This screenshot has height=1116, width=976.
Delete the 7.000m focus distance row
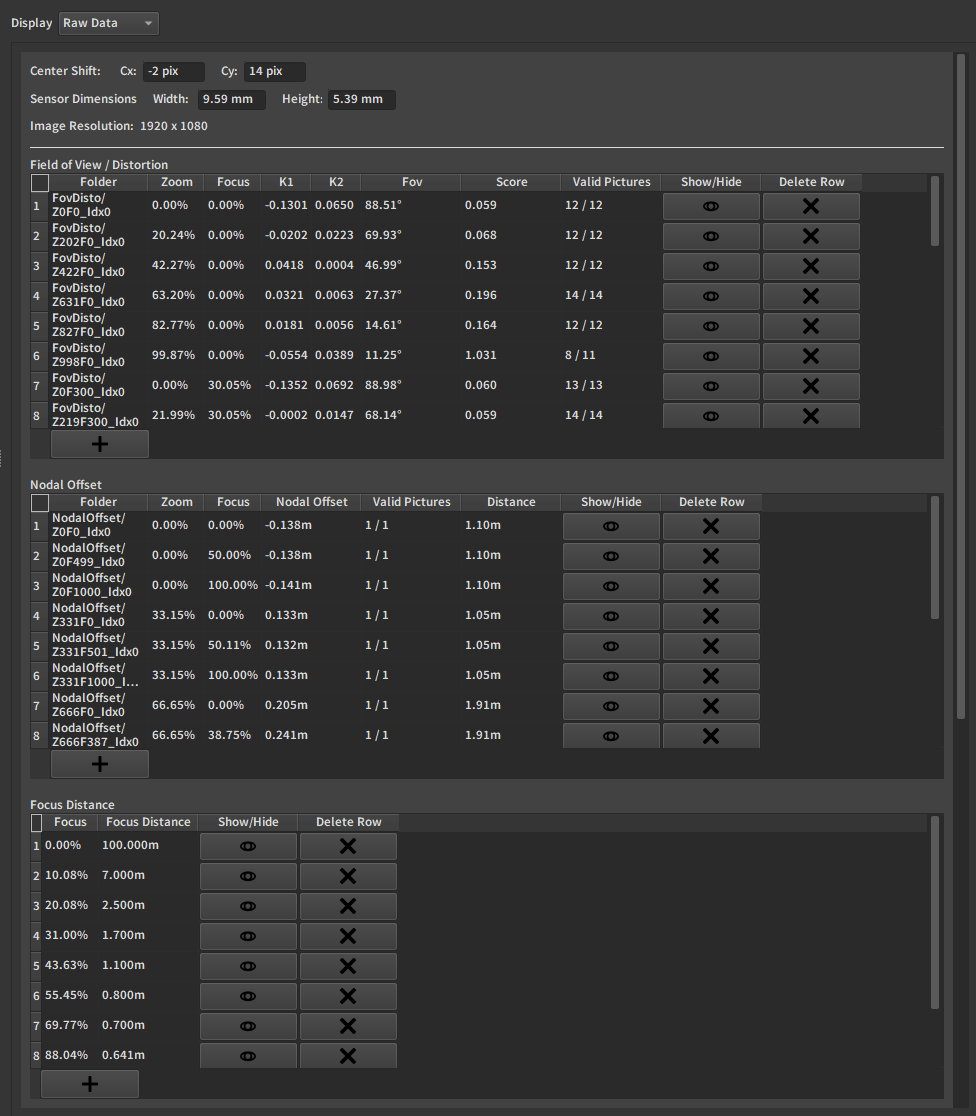[348, 876]
